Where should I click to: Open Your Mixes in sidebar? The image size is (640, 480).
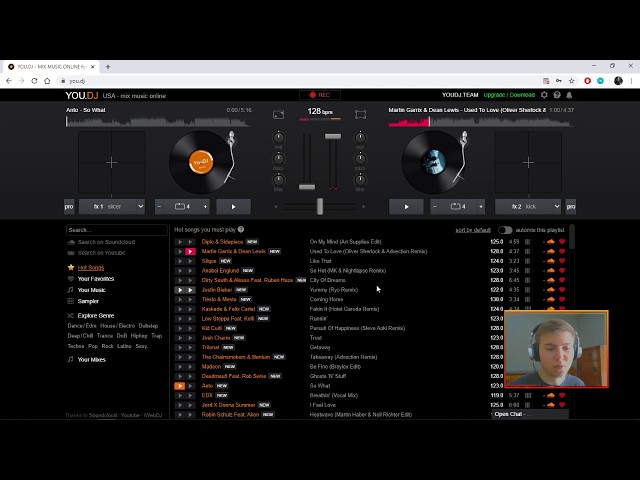91,360
